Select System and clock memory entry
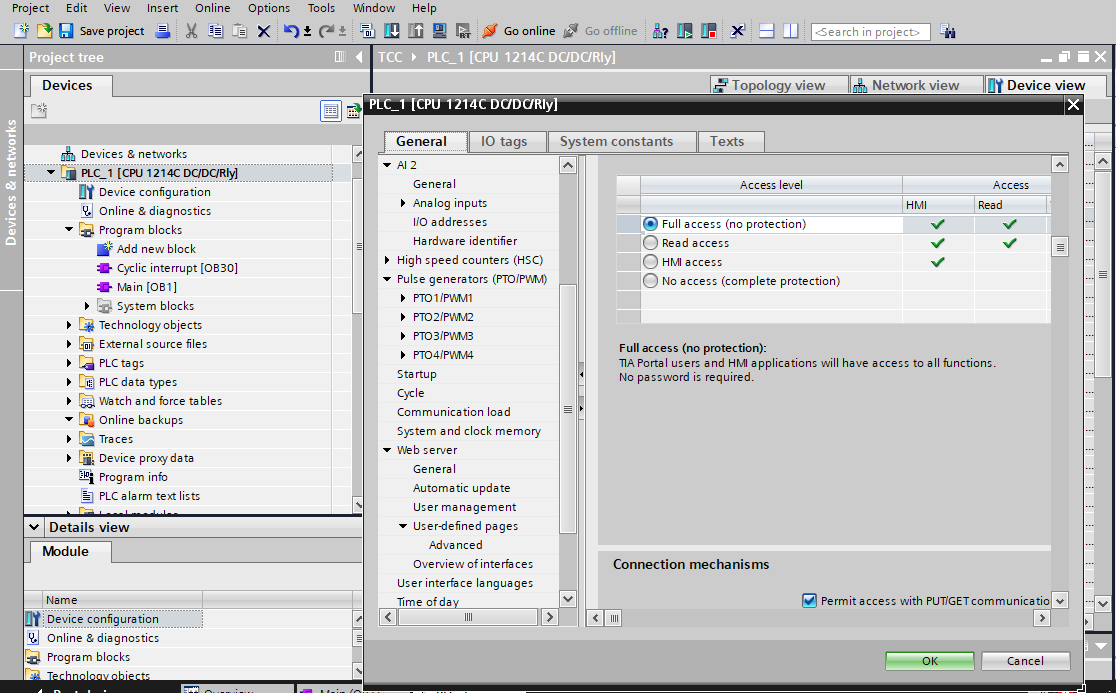 (x=468, y=430)
